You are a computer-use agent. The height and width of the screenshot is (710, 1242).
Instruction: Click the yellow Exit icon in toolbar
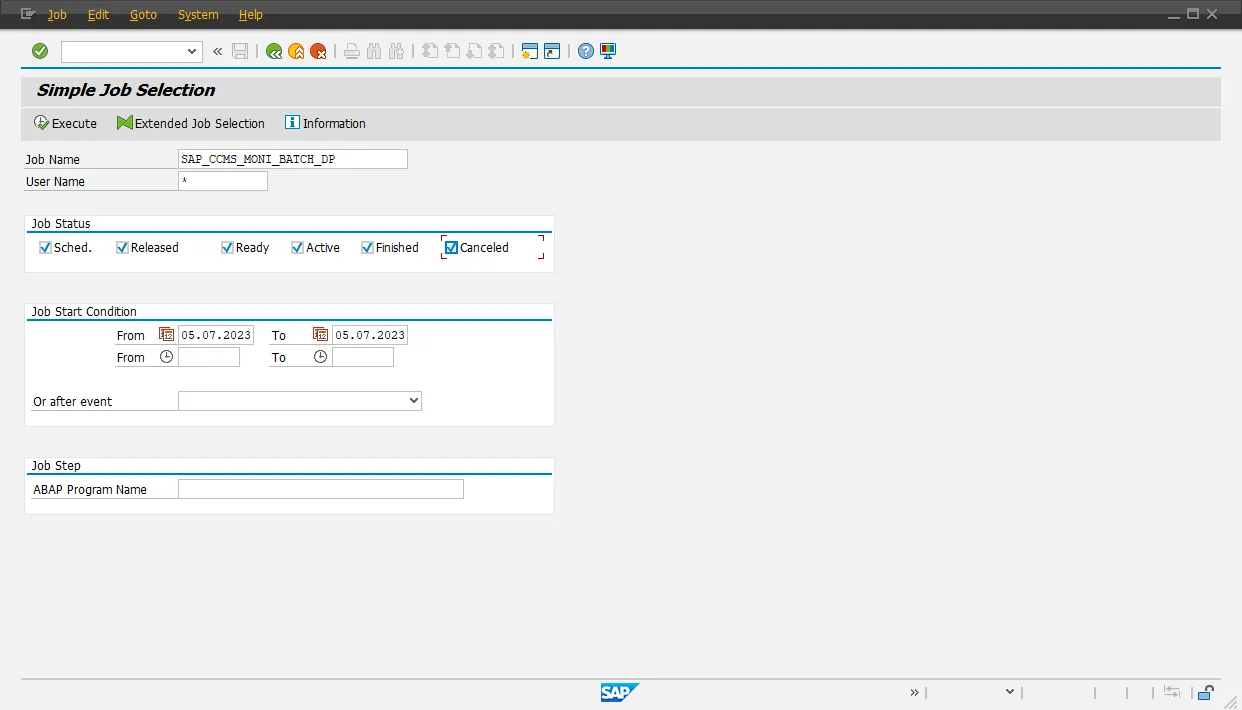coord(296,51)
